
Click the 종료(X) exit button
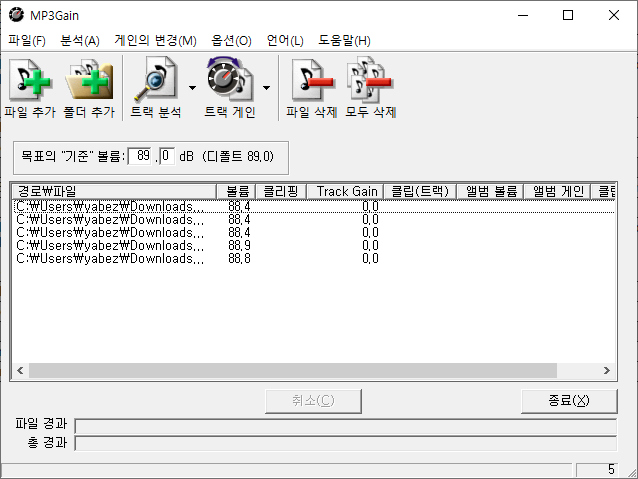click(569, 401)
